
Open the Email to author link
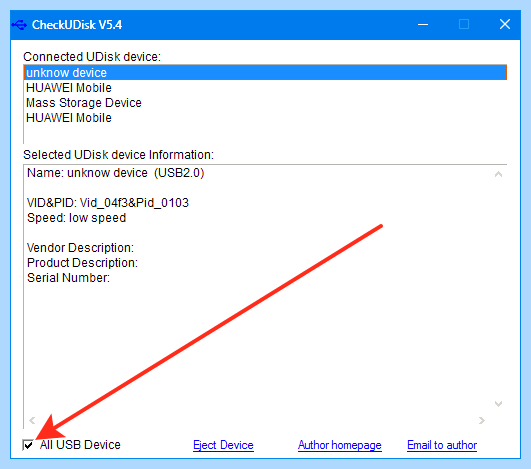[x=442, y=445]
